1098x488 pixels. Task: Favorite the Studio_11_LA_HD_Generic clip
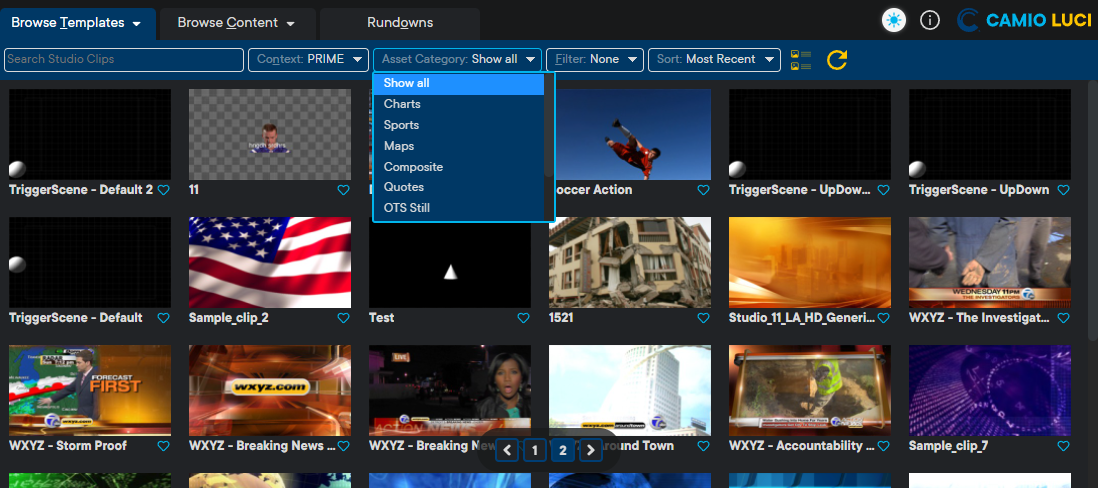(883, 318)
